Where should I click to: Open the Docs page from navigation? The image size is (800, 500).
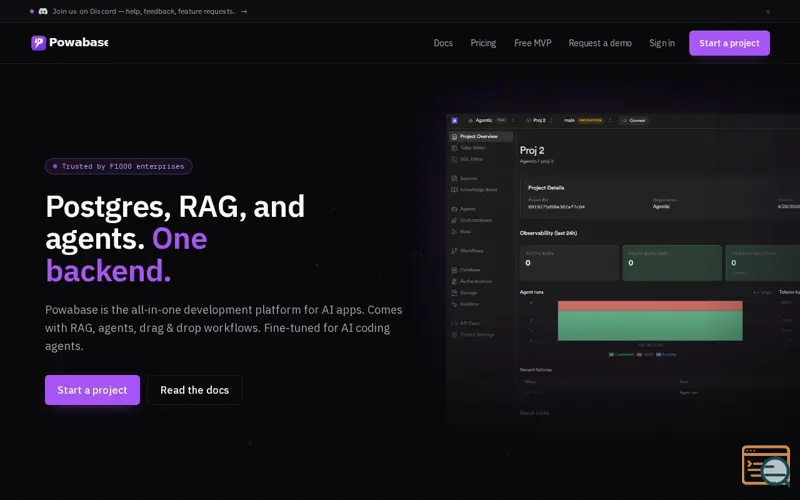[443, 43]
